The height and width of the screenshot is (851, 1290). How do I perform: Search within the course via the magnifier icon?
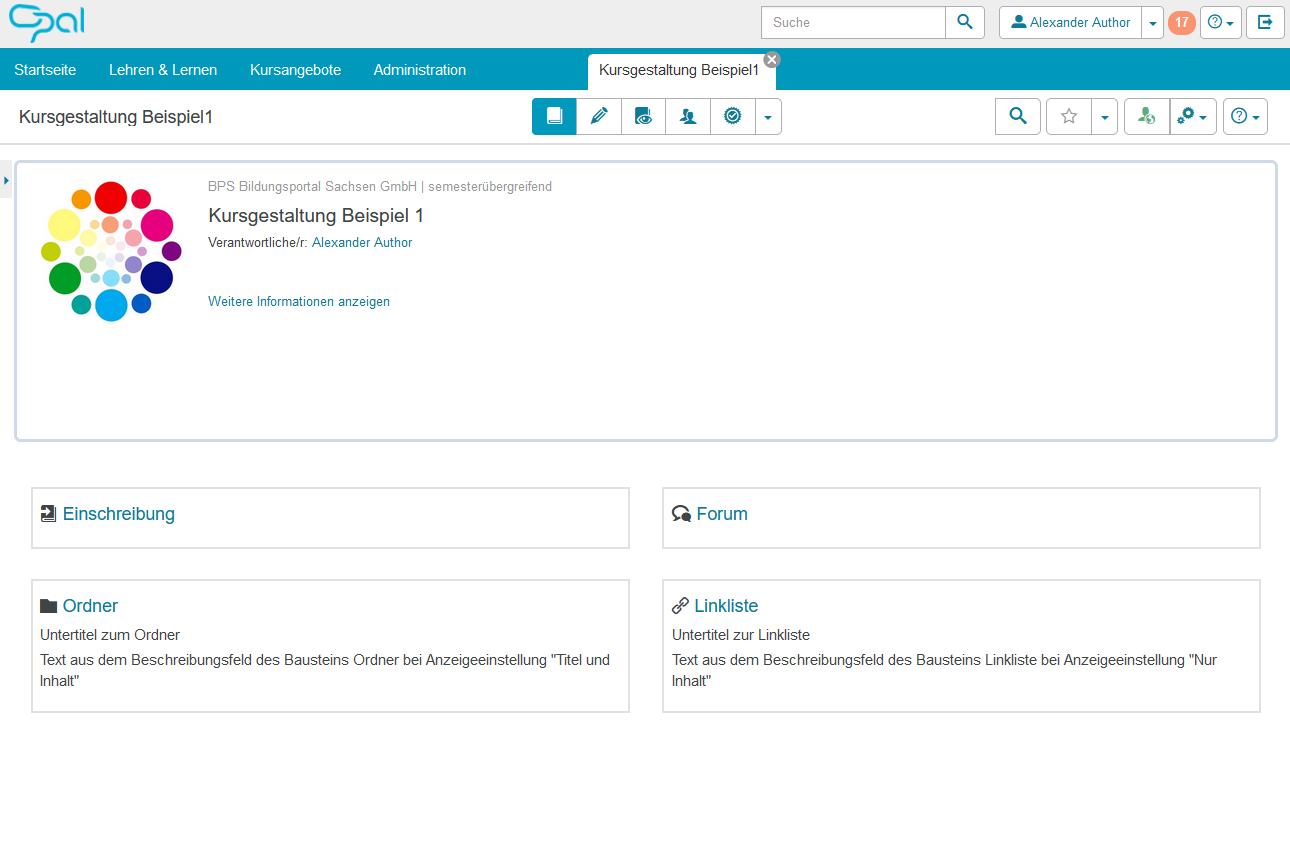[x=1017, y=116]
